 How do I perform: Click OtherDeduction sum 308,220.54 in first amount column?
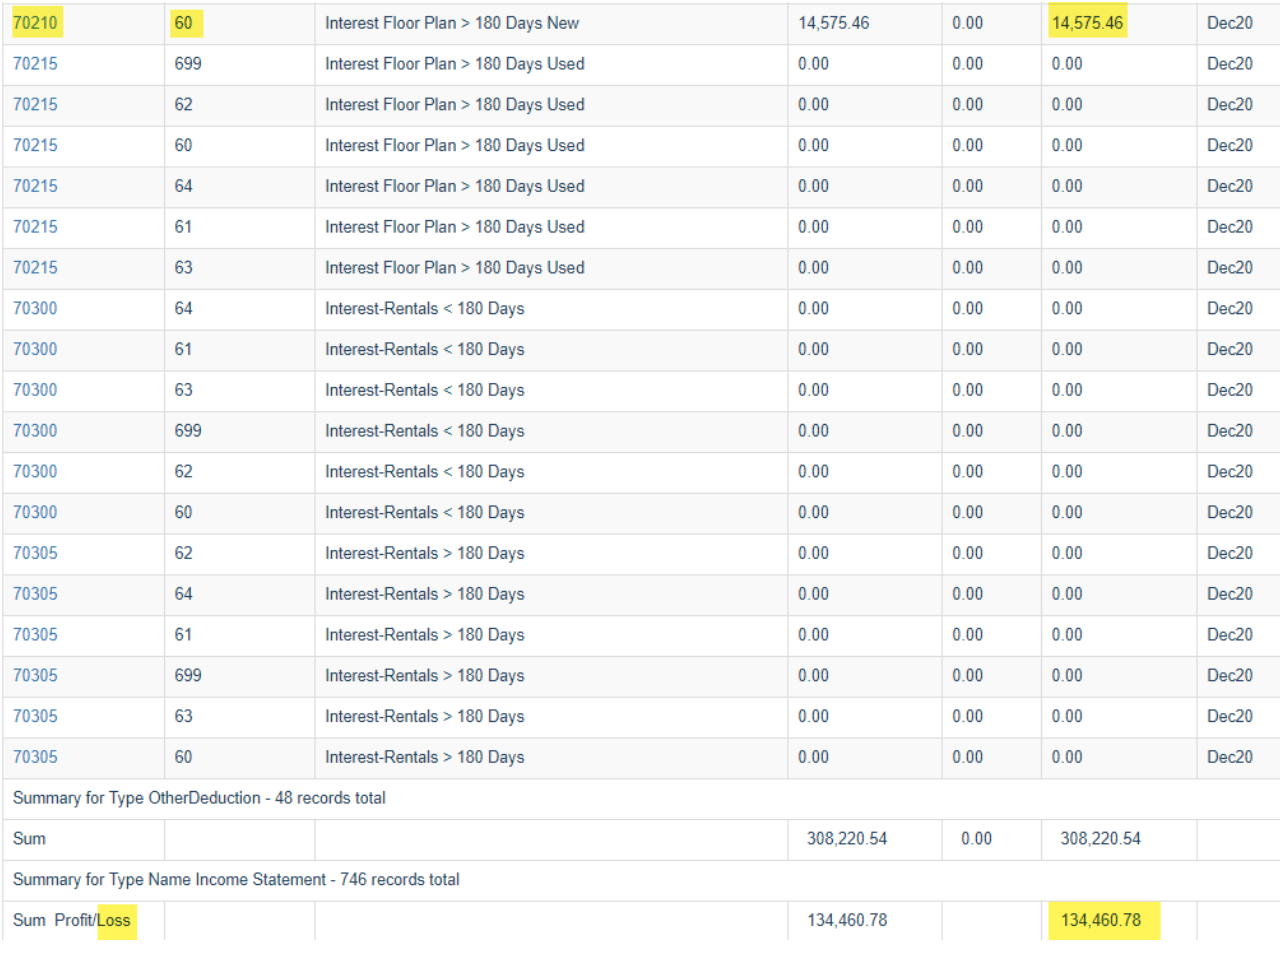coord(847,839)
